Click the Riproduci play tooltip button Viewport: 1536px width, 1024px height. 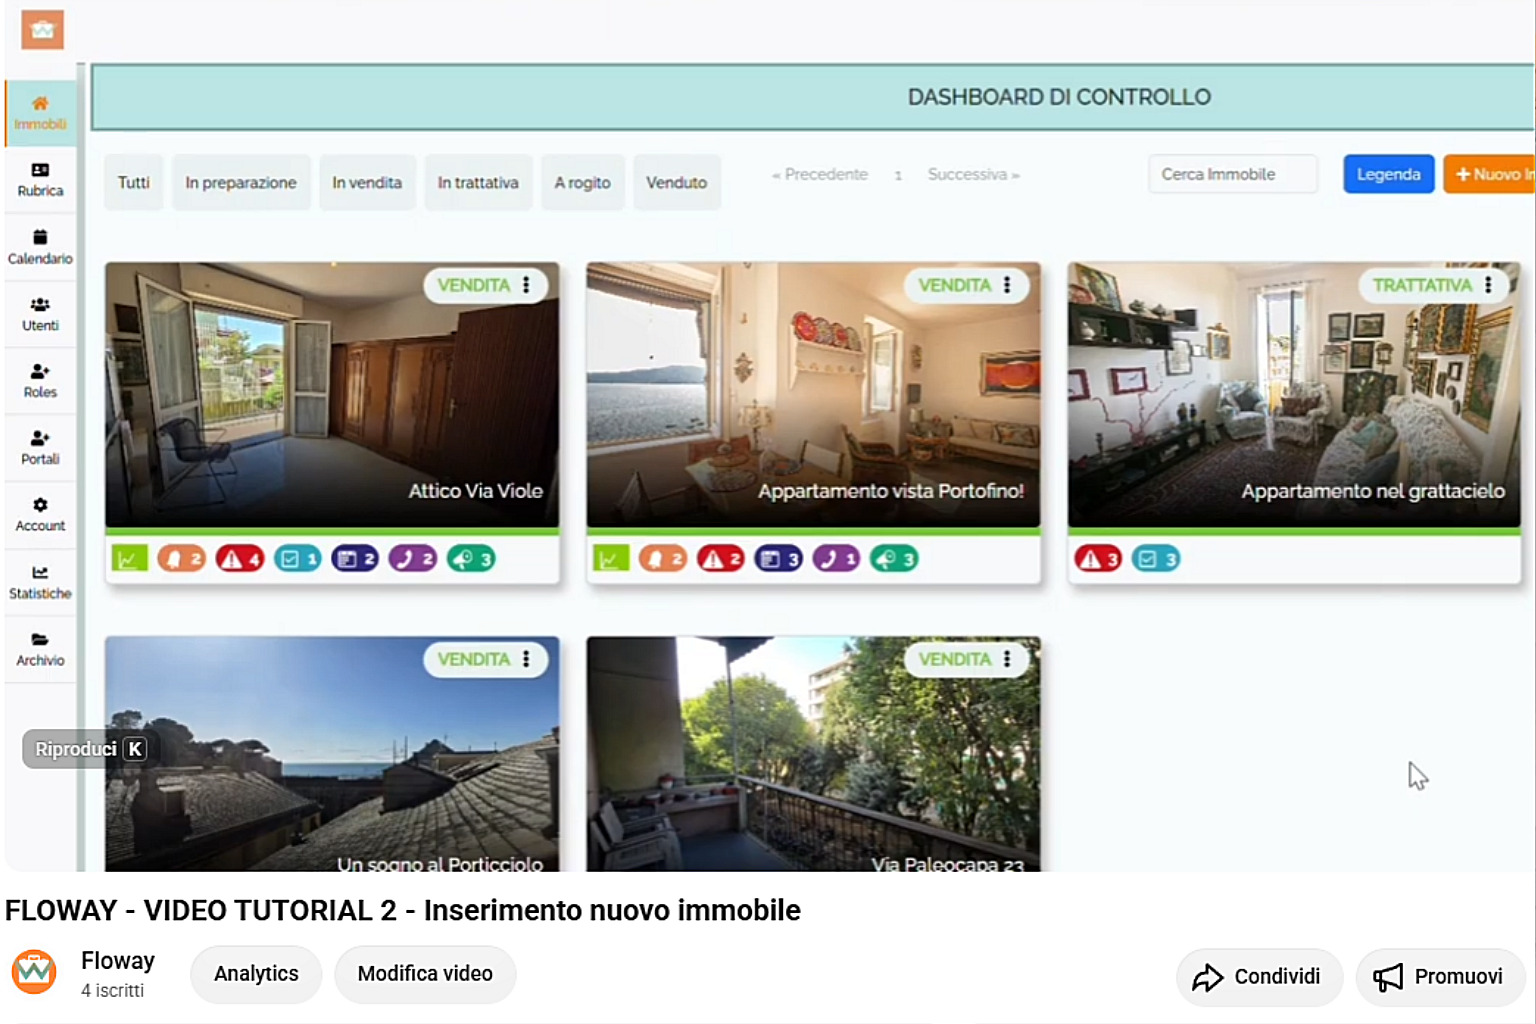[90, 749]
